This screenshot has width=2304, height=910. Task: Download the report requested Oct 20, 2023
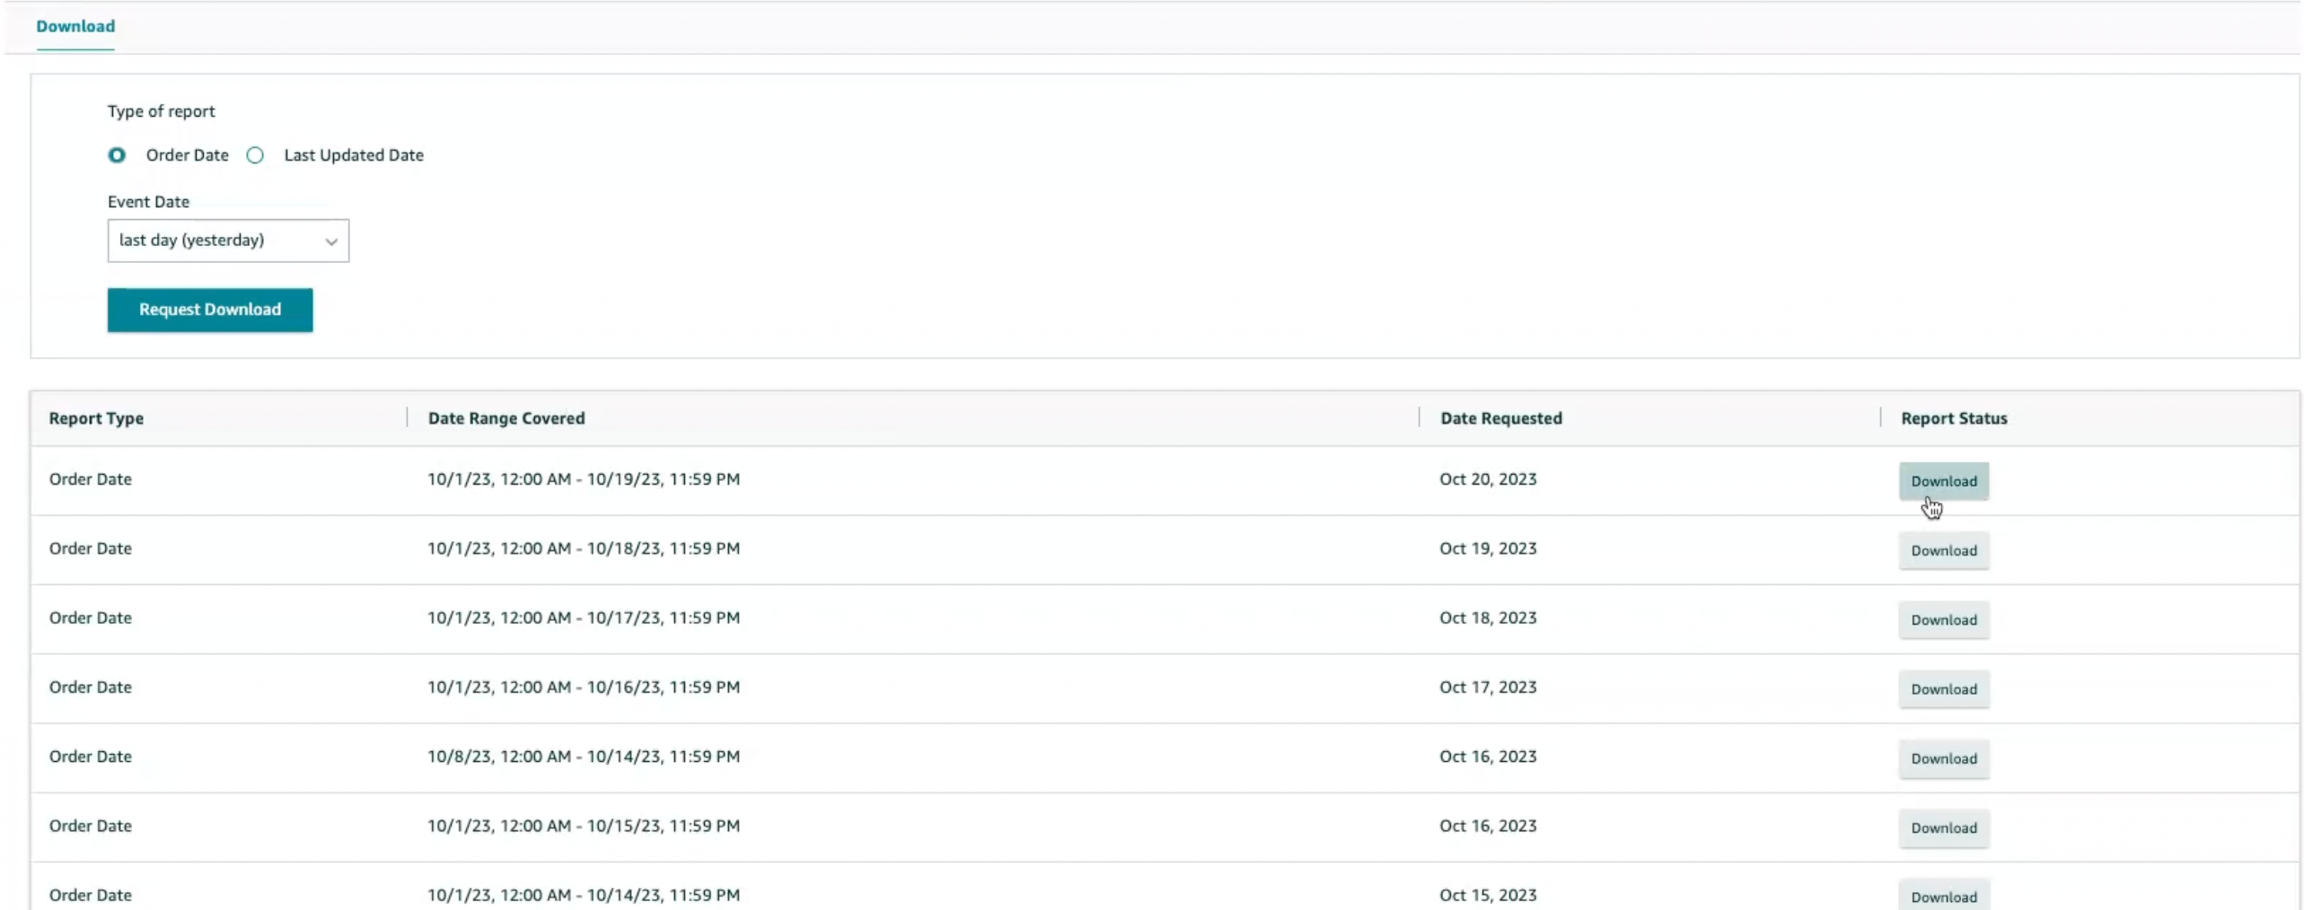coord(1943,481)
